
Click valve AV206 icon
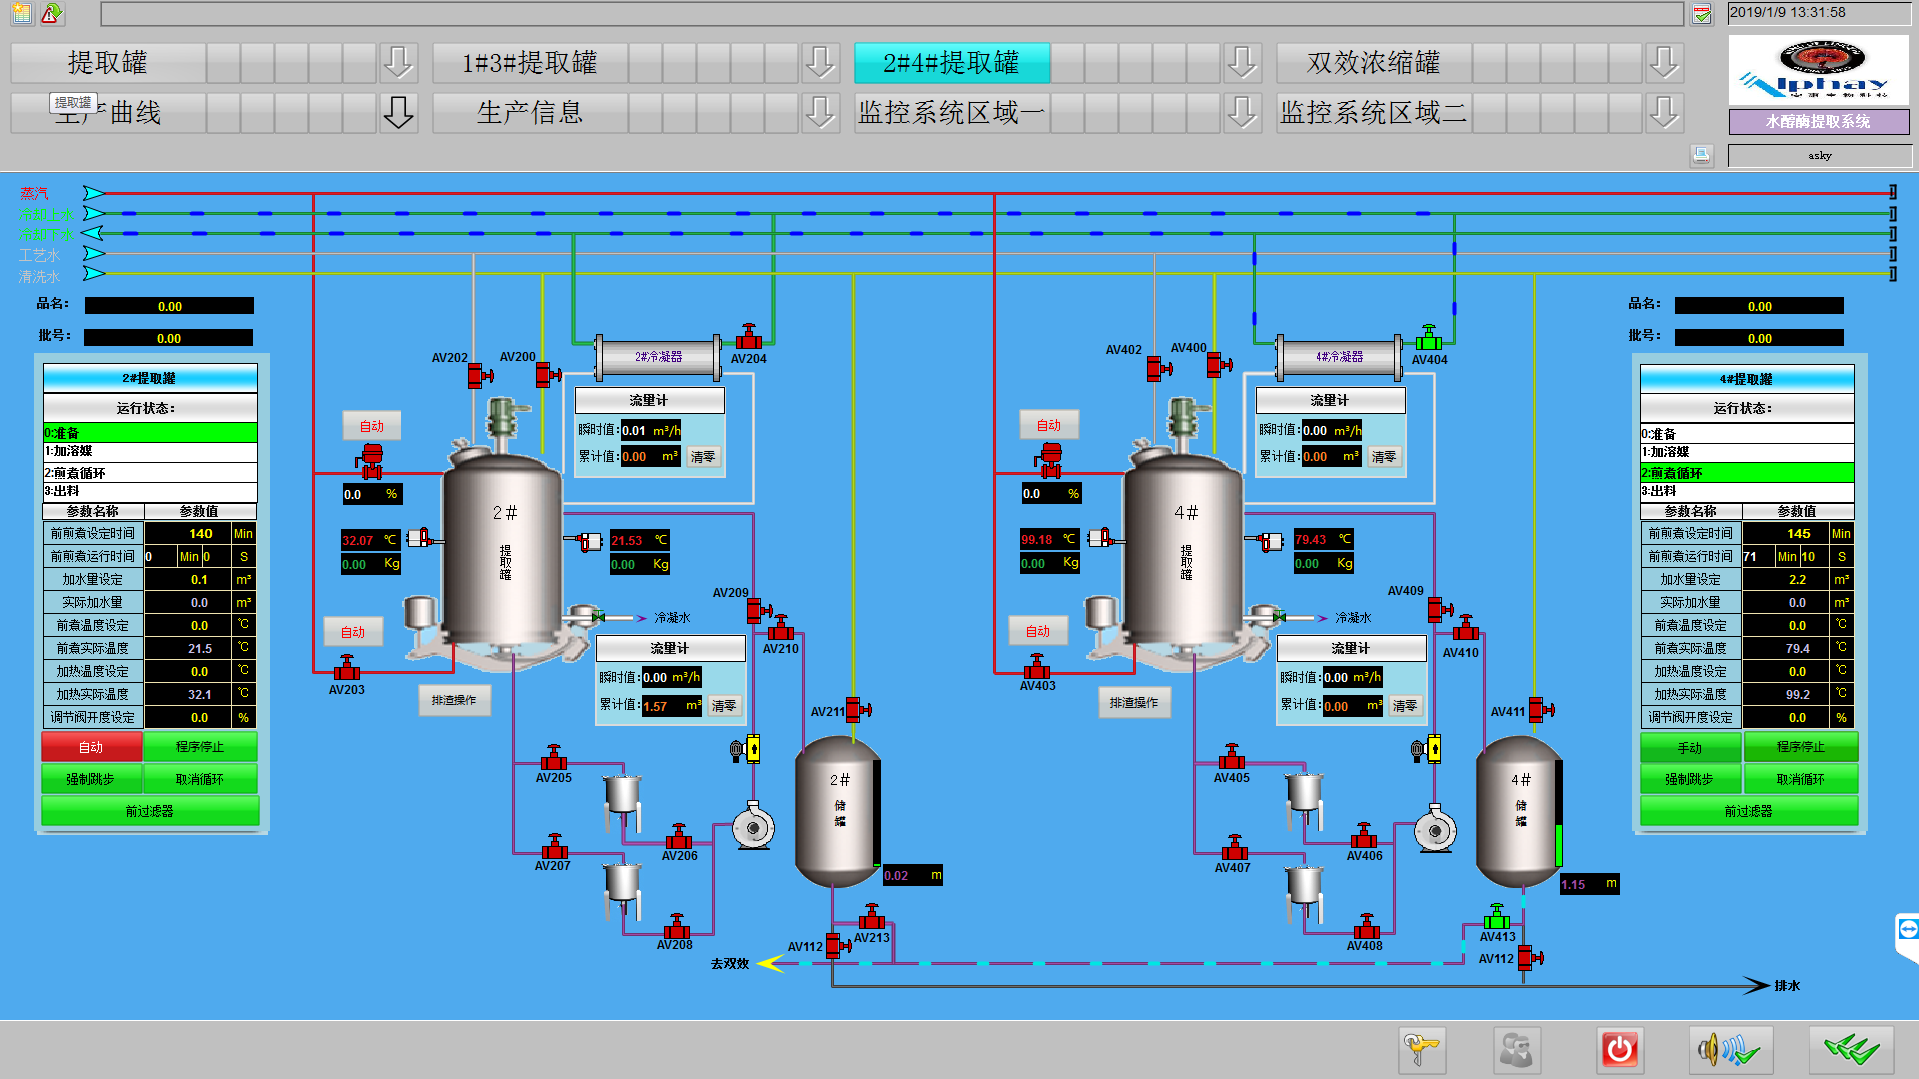coord(679,836)
